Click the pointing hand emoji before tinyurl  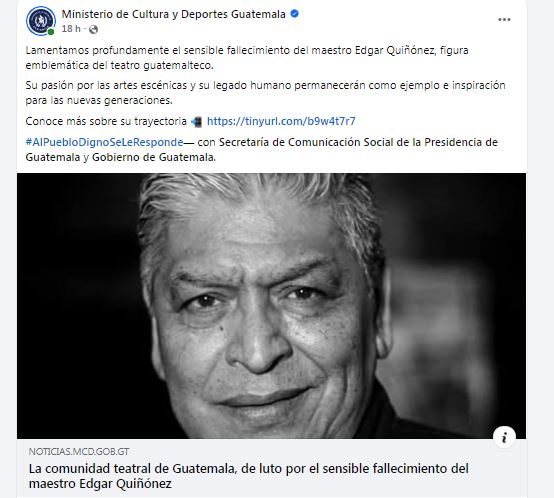click(x=196, y=122)
